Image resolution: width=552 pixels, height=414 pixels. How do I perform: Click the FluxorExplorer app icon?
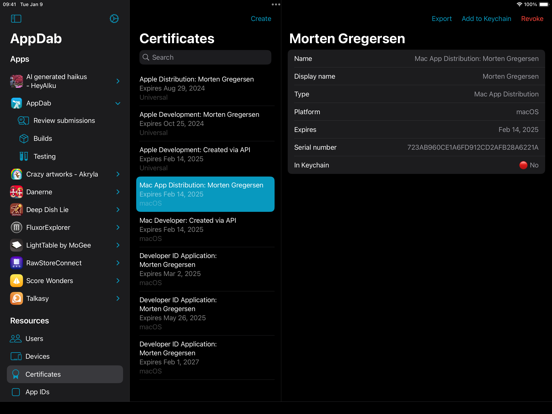17,227
